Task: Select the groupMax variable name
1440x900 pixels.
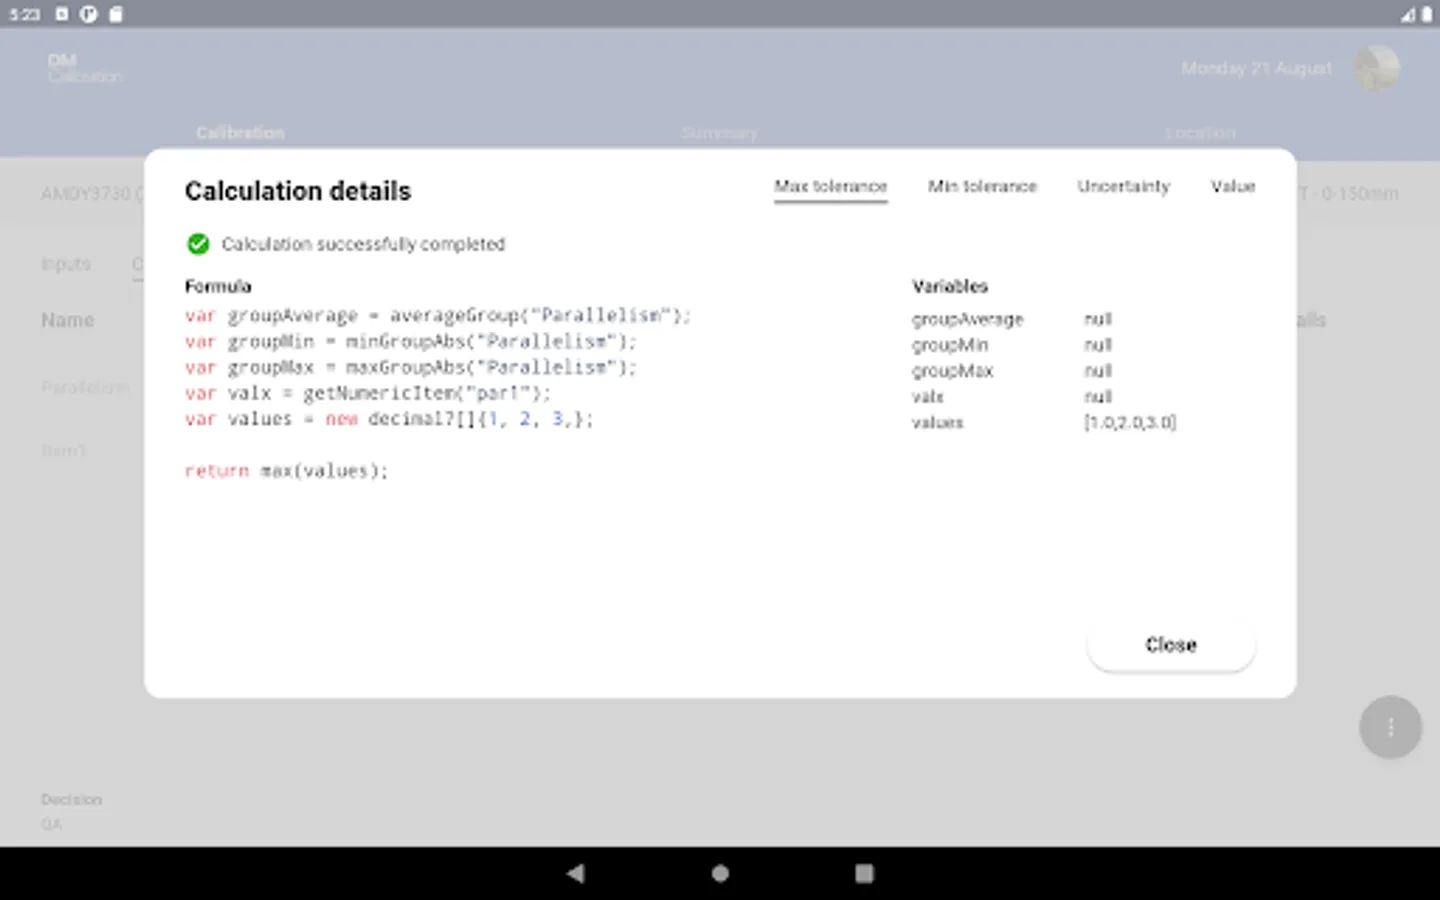Action: 952,371
